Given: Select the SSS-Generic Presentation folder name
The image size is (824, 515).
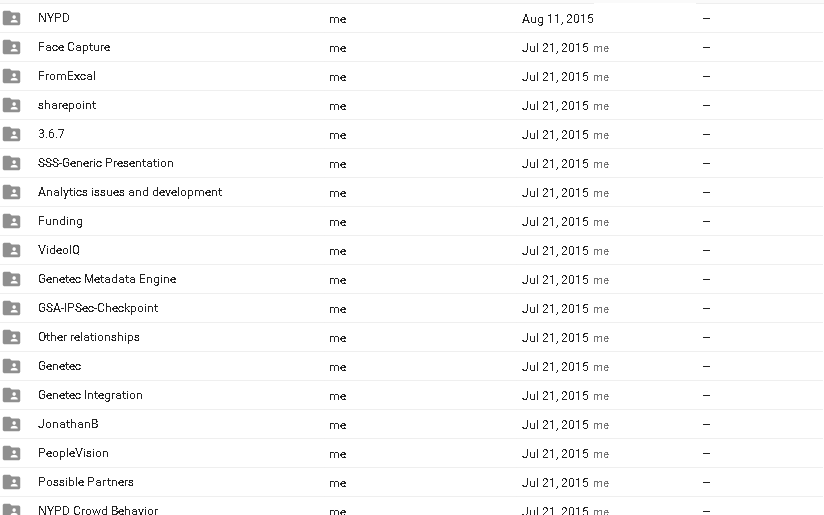Looking at the screenshot, I should [x=105, y=163].
